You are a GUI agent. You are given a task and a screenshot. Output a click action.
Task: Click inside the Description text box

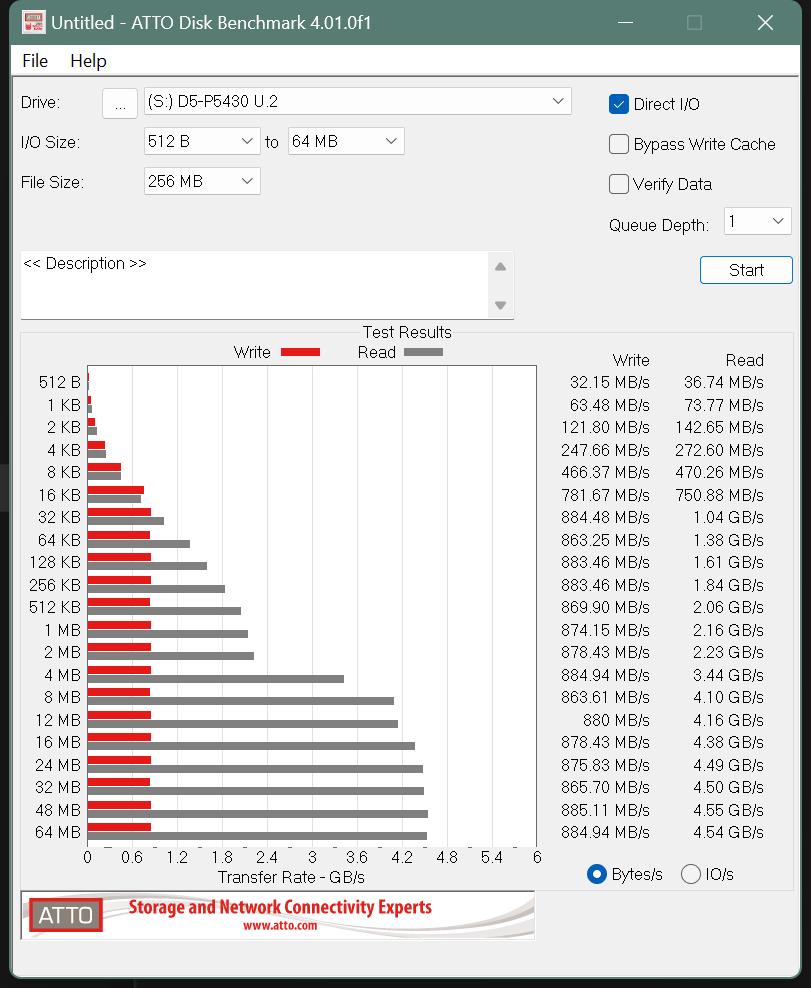[254, 285]
